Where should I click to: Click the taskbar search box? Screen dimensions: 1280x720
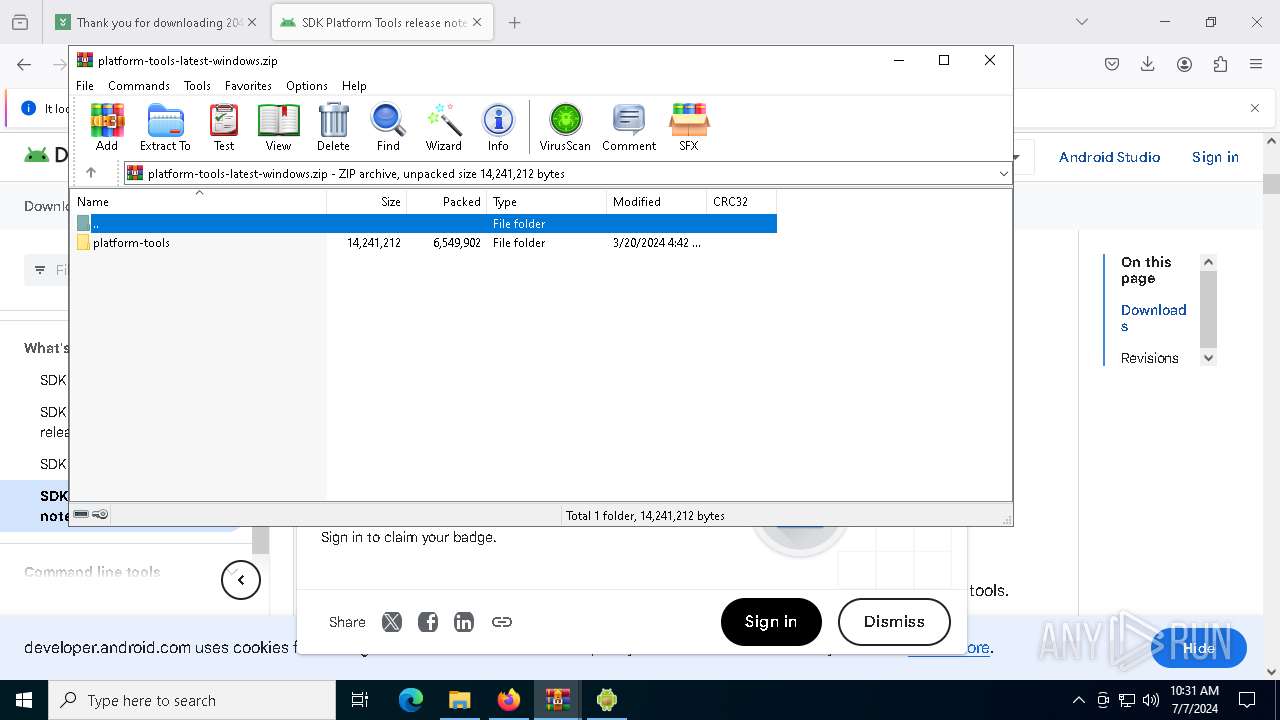click(192, 700)
